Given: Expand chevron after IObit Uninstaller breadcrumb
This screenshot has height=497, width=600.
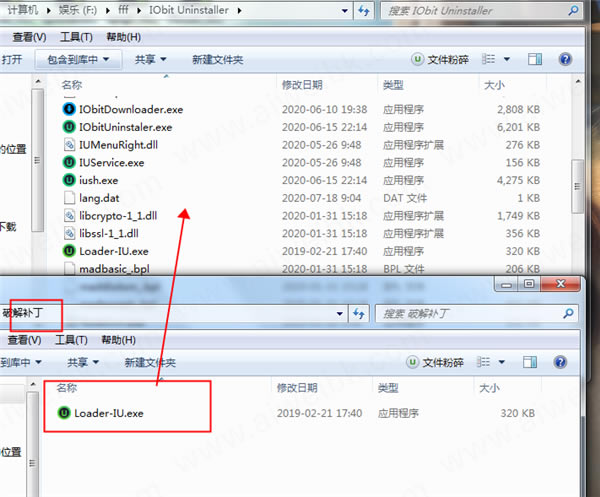Looking at the screenshot, I should pyautogui.click(x=240, y=10).
